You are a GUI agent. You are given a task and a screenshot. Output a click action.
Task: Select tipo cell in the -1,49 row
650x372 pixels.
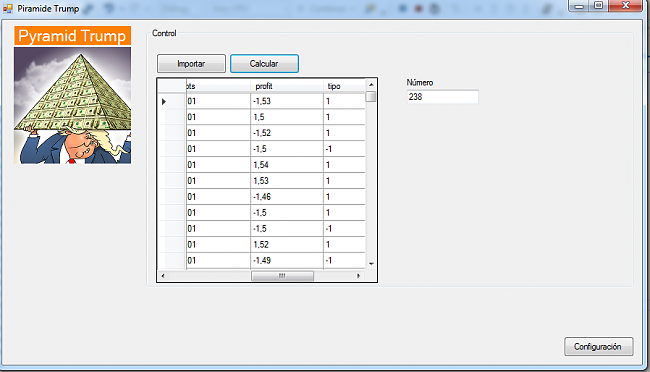344,260
